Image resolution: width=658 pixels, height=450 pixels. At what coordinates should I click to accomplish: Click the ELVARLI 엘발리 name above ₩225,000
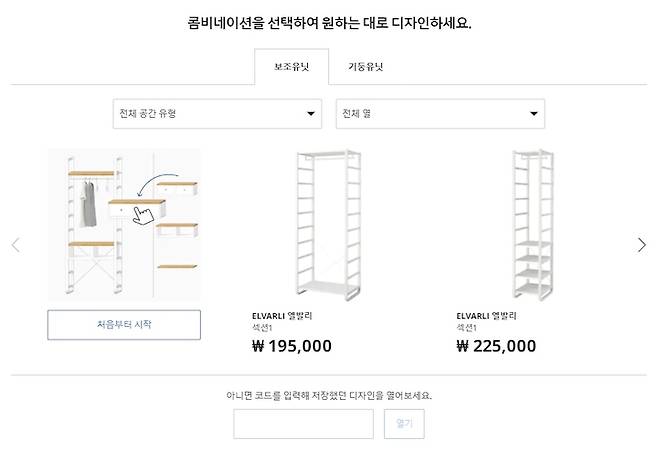point(486,315)
